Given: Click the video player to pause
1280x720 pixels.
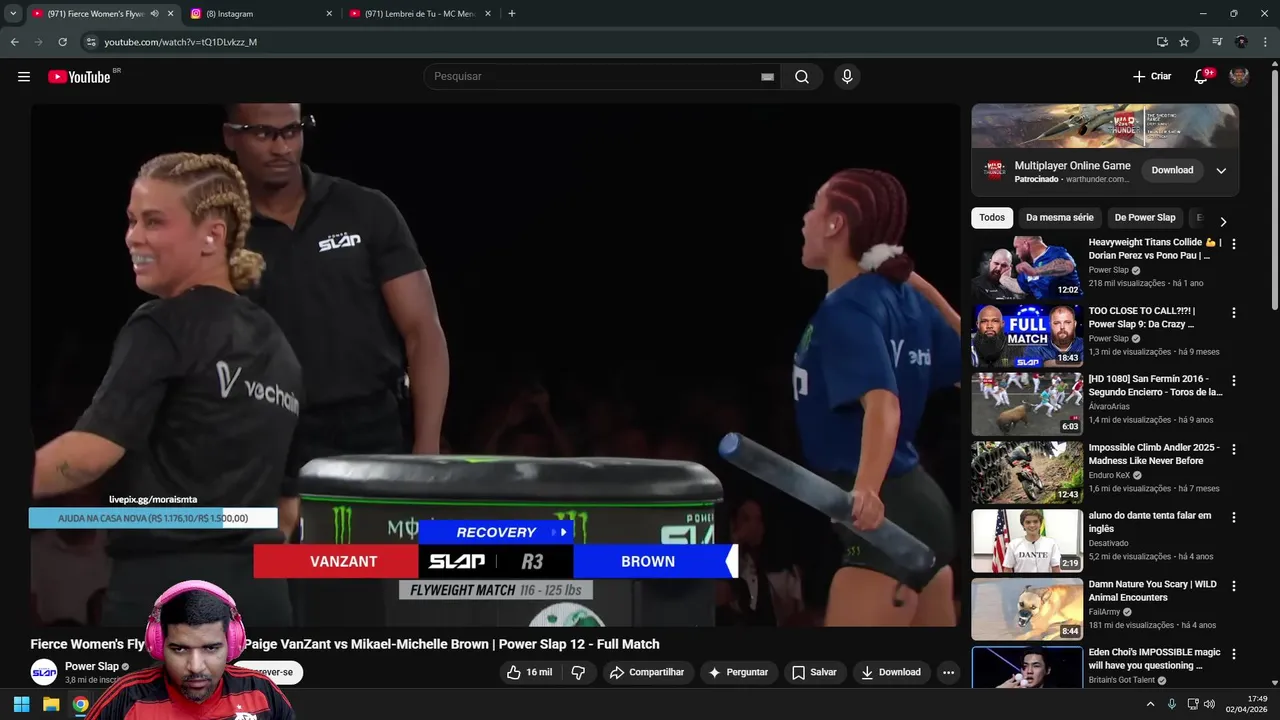Looking at the screenshot, I should 495,365.
